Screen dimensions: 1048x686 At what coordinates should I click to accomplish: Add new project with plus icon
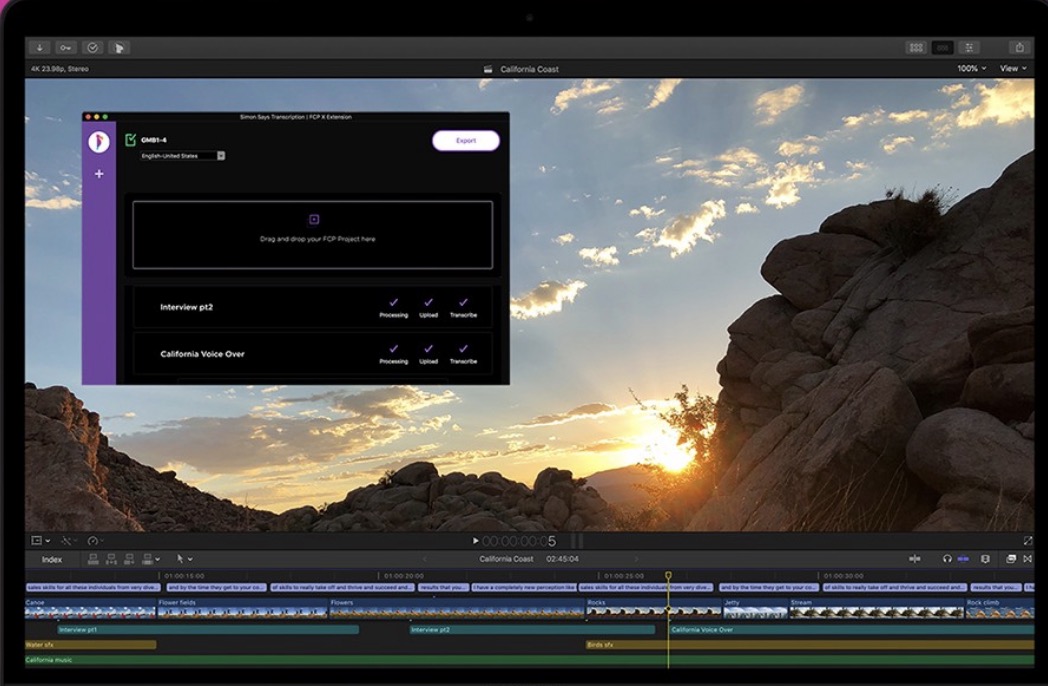coord(99,174)
